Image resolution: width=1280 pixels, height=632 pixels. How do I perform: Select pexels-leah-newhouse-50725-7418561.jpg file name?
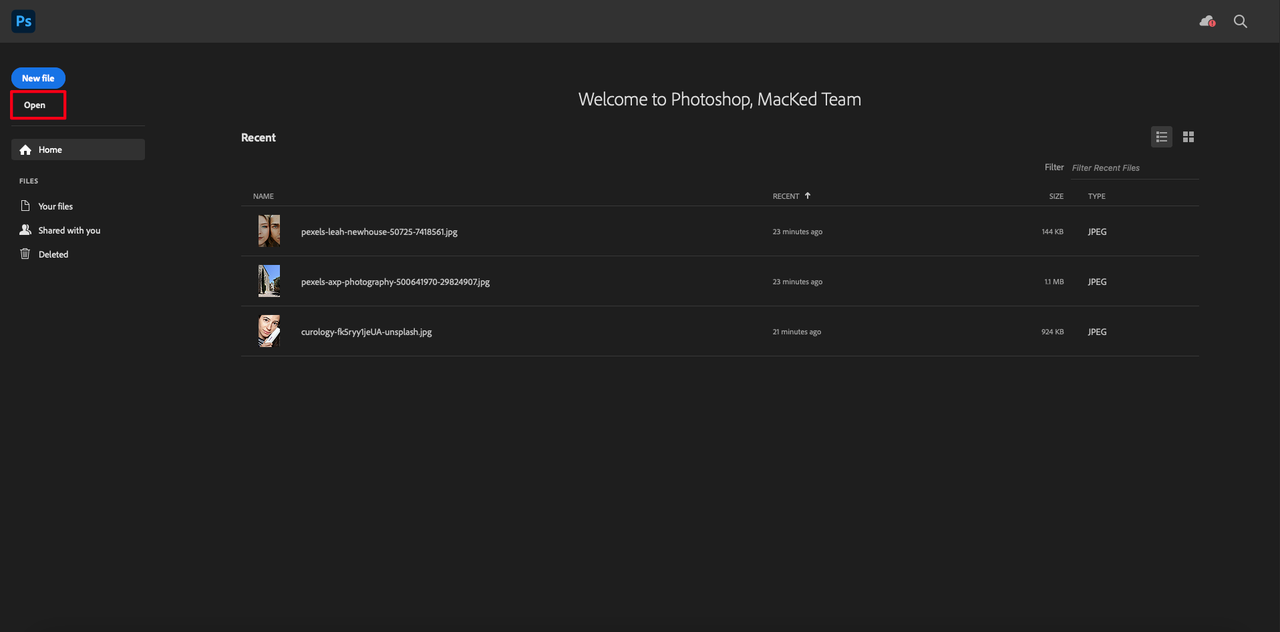tap(379, 232)
